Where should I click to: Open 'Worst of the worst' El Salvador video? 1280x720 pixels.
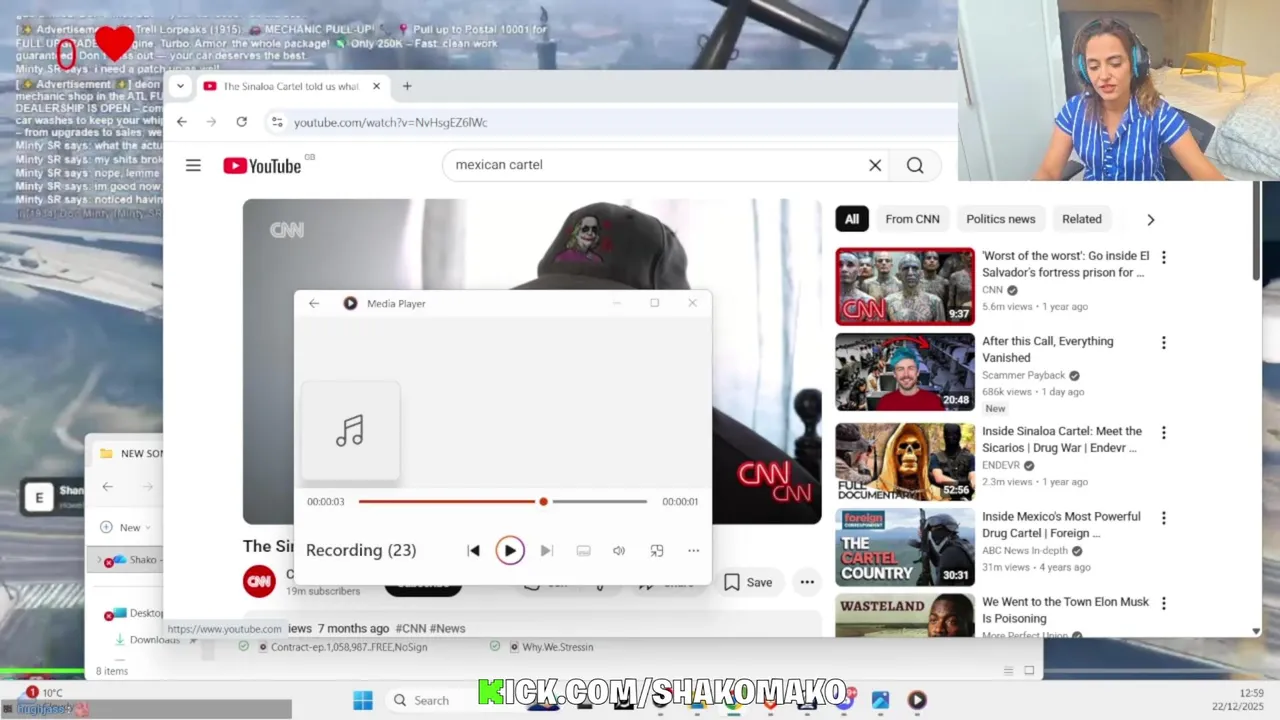[x=1065, y=264]
